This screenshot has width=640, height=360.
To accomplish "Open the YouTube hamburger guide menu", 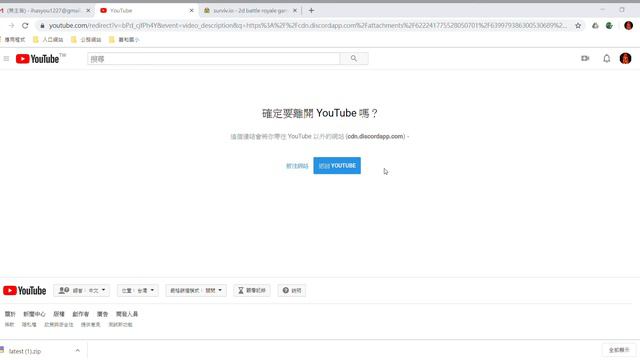I will (x=6, y=59).
